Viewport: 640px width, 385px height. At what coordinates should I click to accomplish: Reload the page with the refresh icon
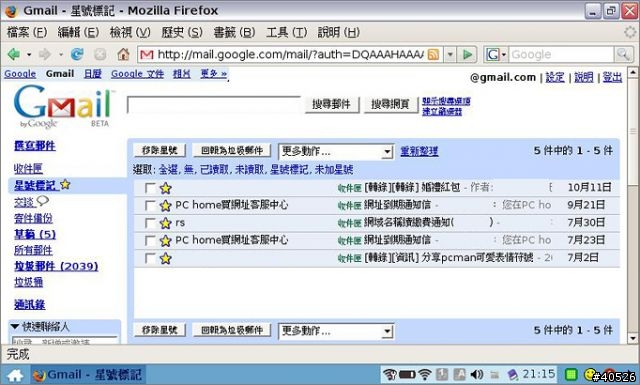(x=77, y=54)
